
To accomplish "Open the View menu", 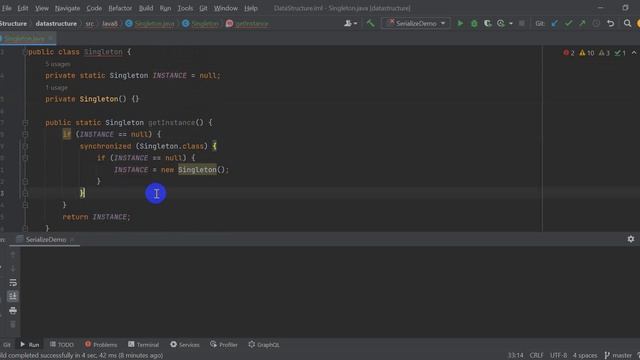I will pos(42,8).
